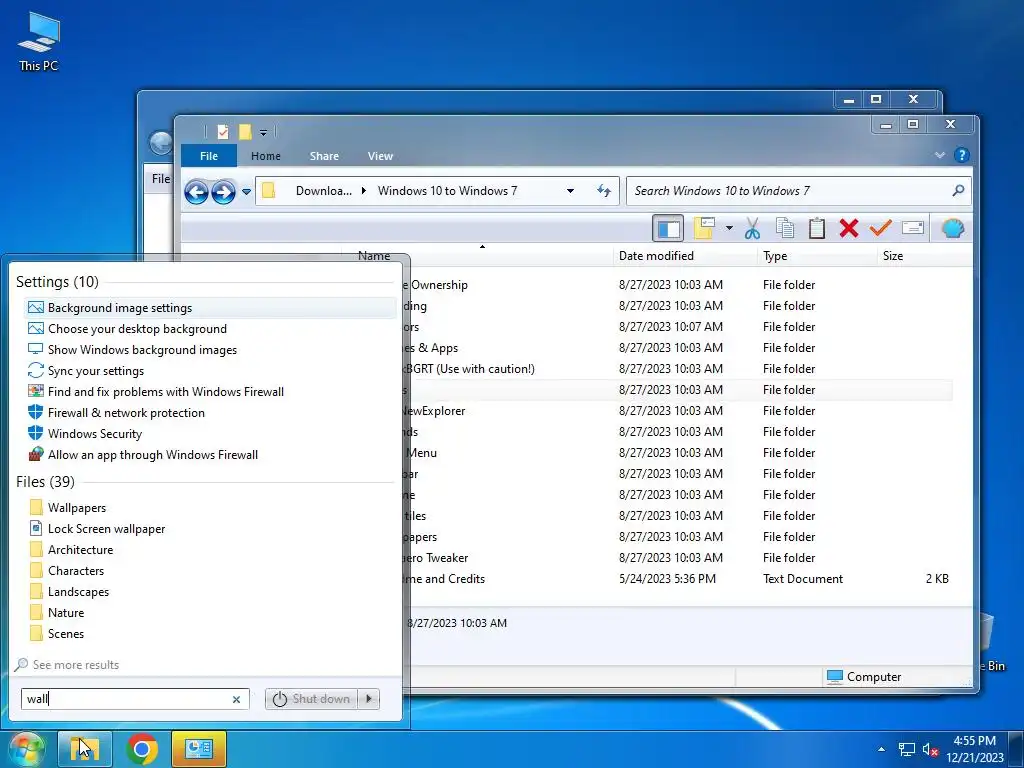Open the recent locations dropdown beside Forward
Viewport: 1024px width, 768px height.
[246, 191]
